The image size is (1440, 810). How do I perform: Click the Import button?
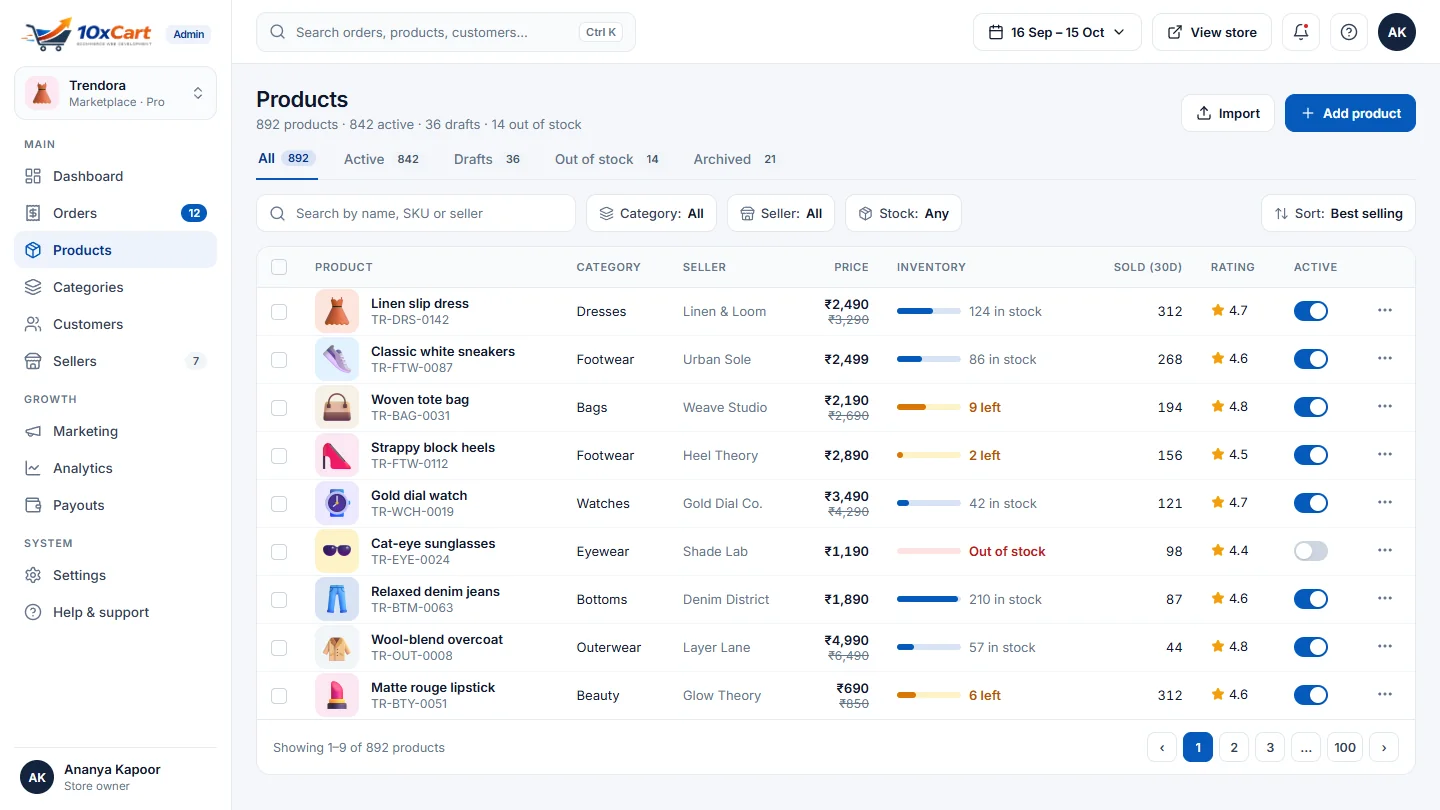pyautogui.click(x=1228, y=113)
